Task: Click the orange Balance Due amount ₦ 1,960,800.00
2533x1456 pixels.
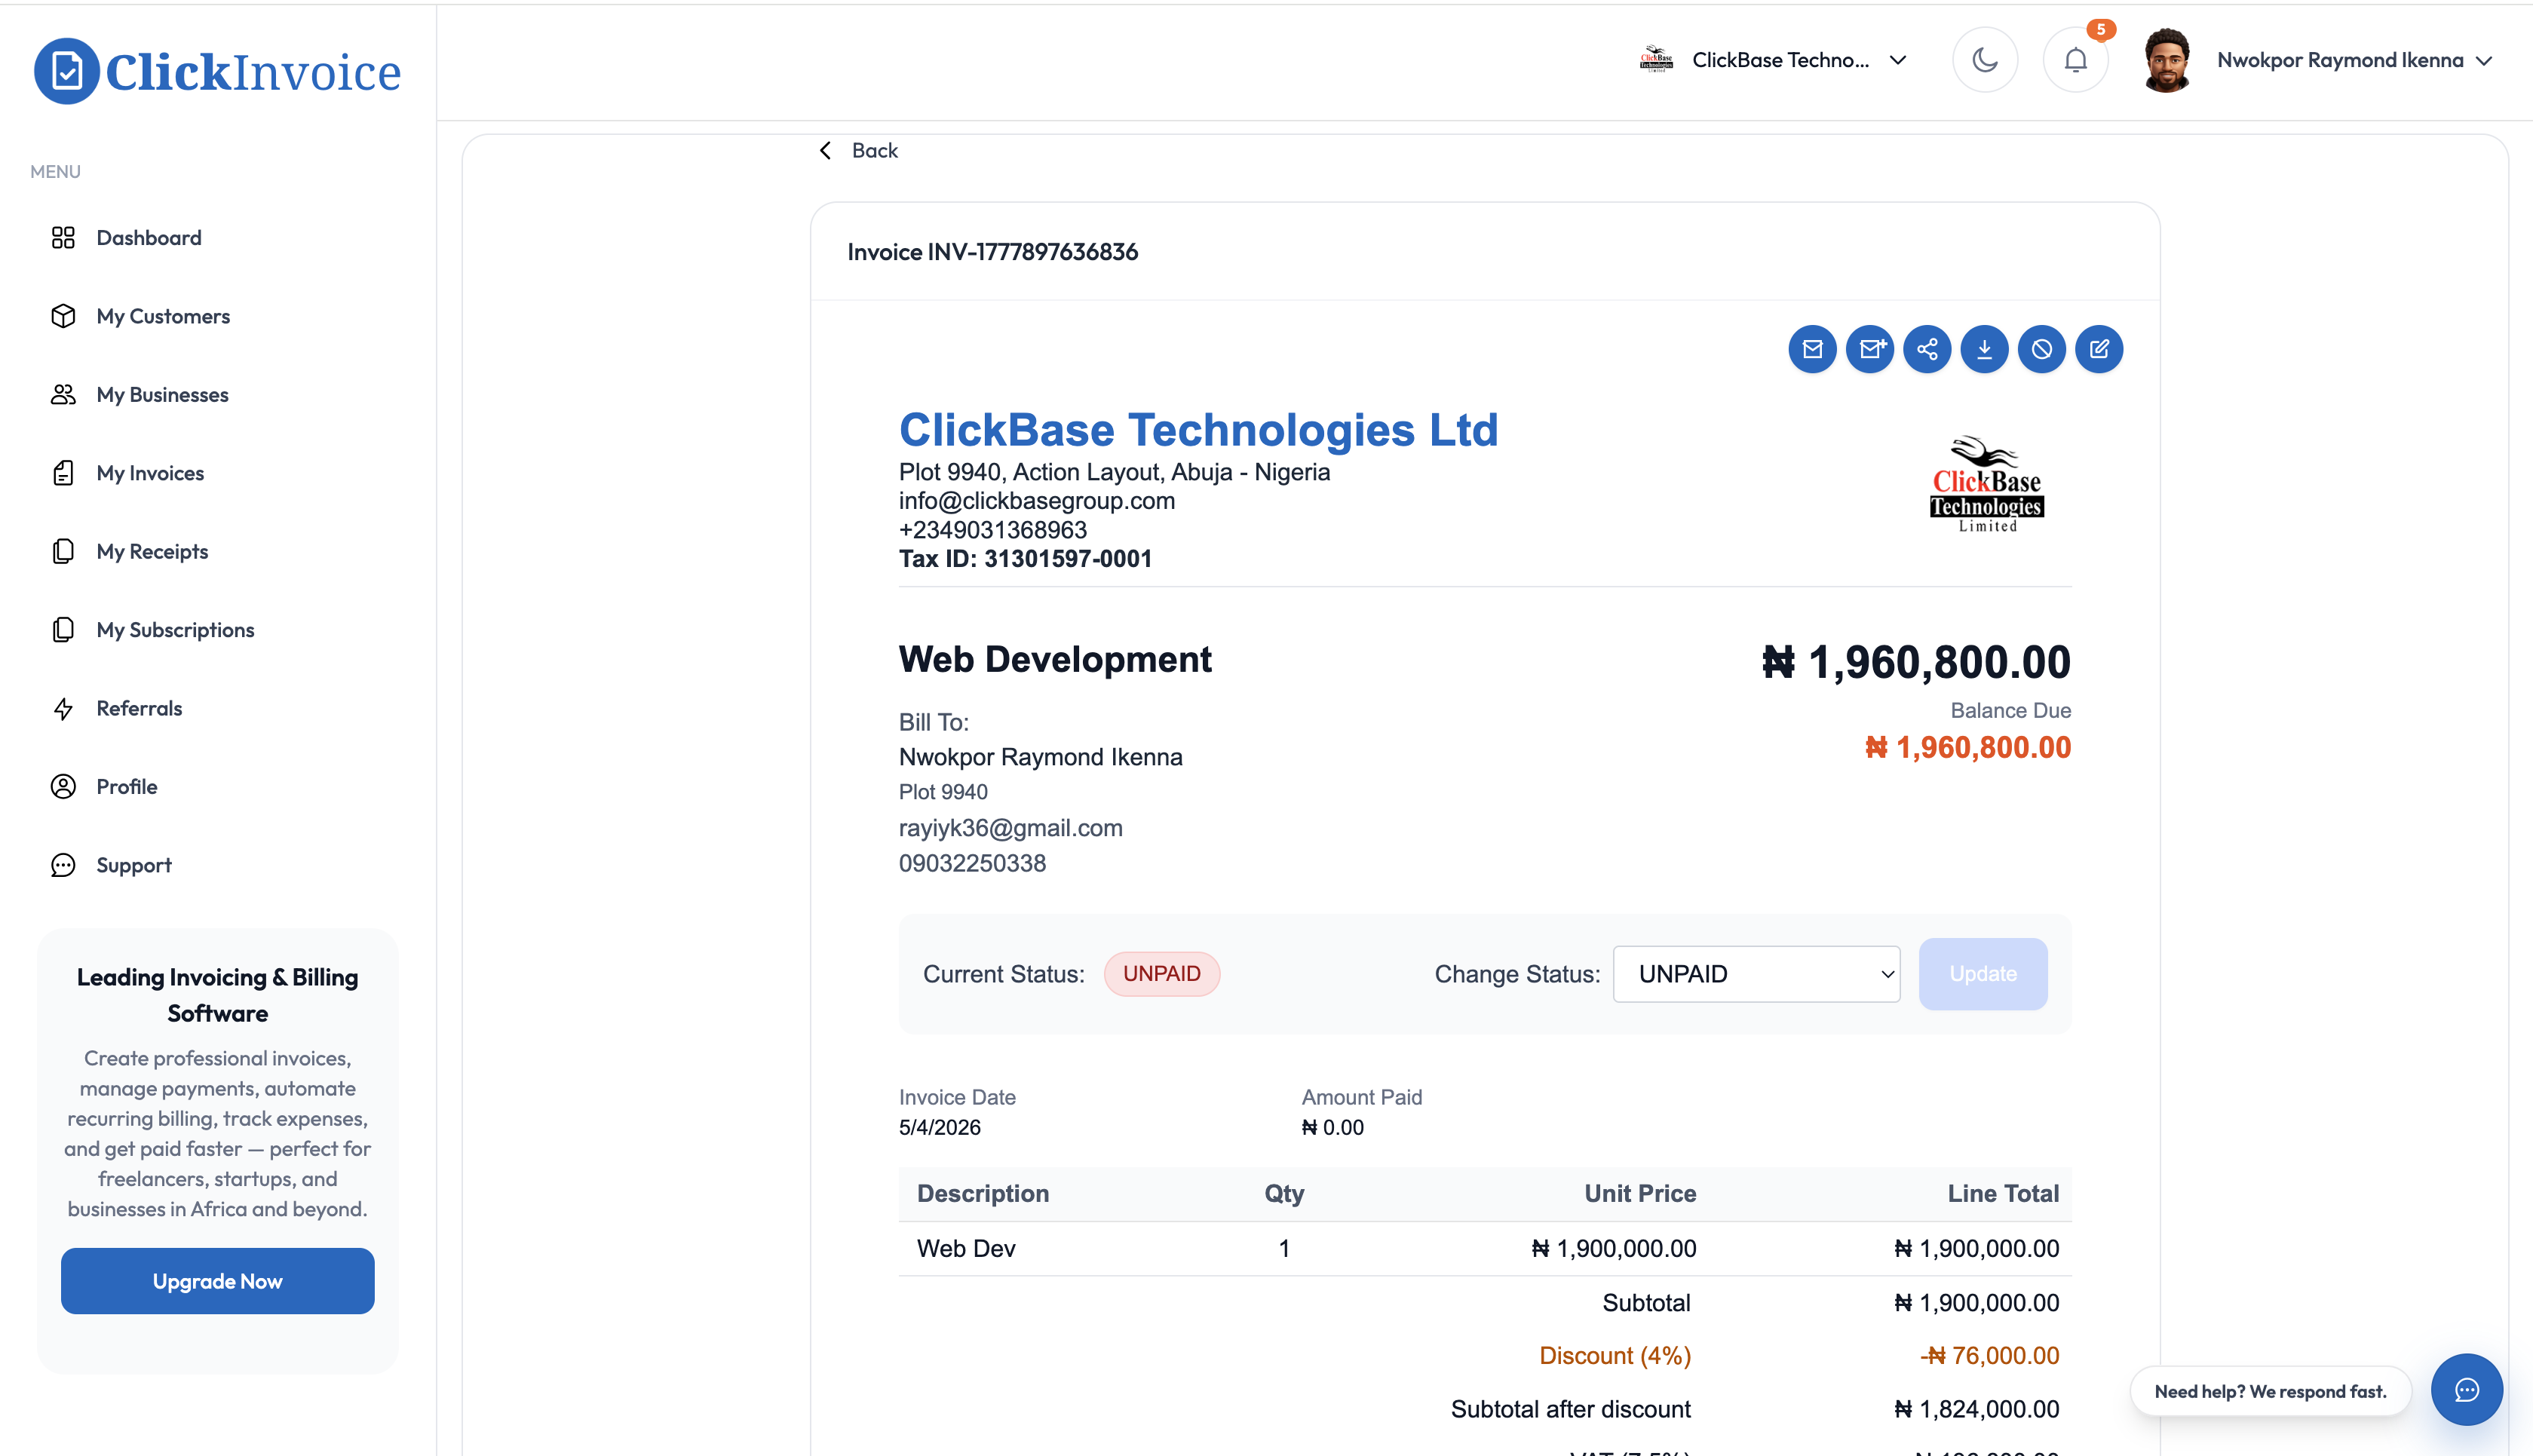Action: tap(1967, 748)
